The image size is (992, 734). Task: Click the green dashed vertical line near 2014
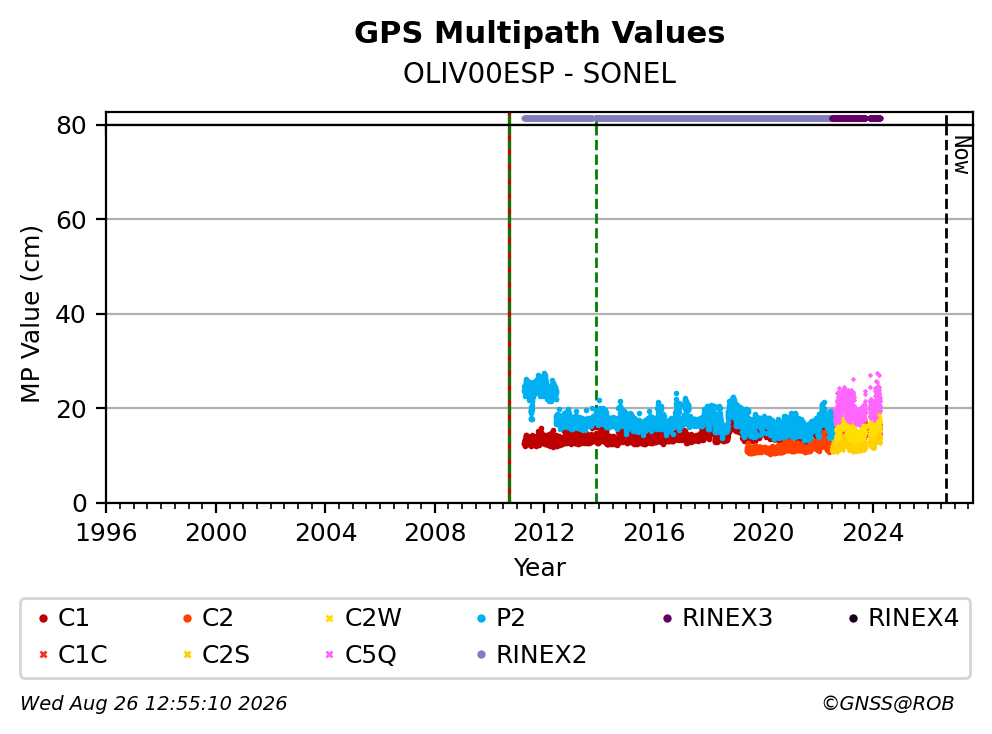click(x=597, y=309)
